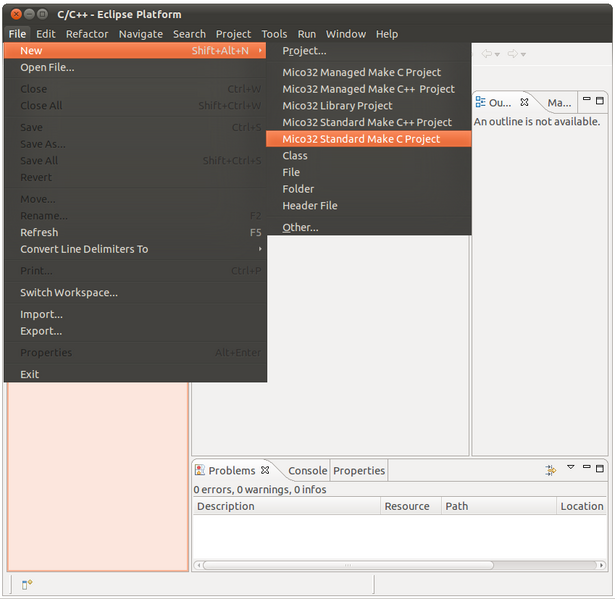Click the status bar fast view icon
Image resolution: width=615 pixels, height=599 pixels.
point(27,584)
